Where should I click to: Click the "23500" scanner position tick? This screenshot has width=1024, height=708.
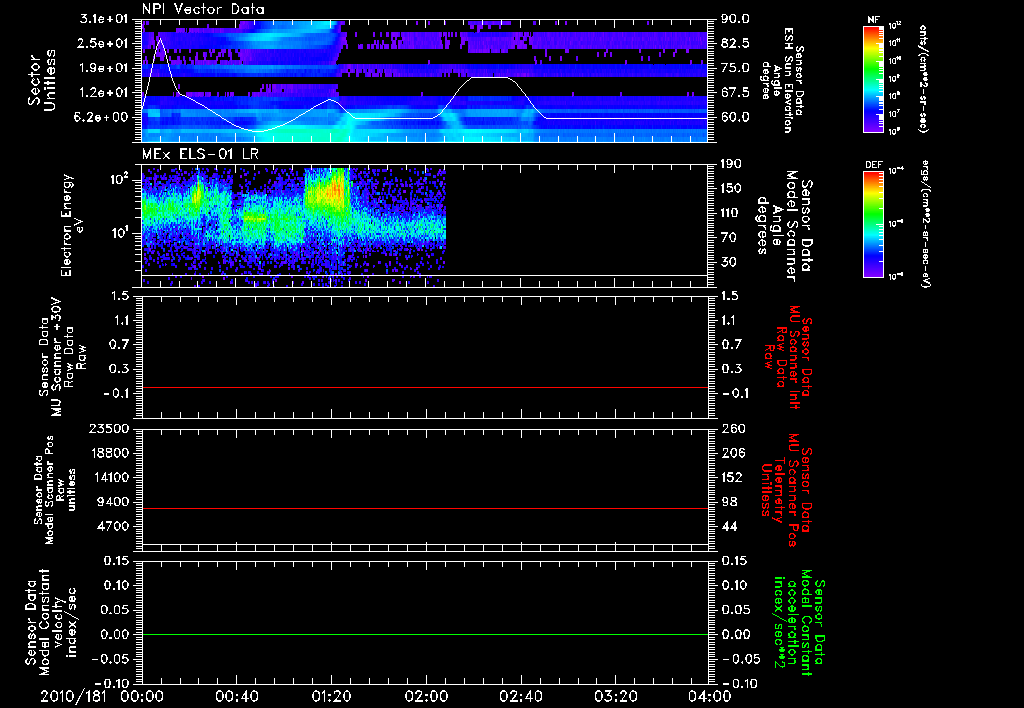coord(108,428)
